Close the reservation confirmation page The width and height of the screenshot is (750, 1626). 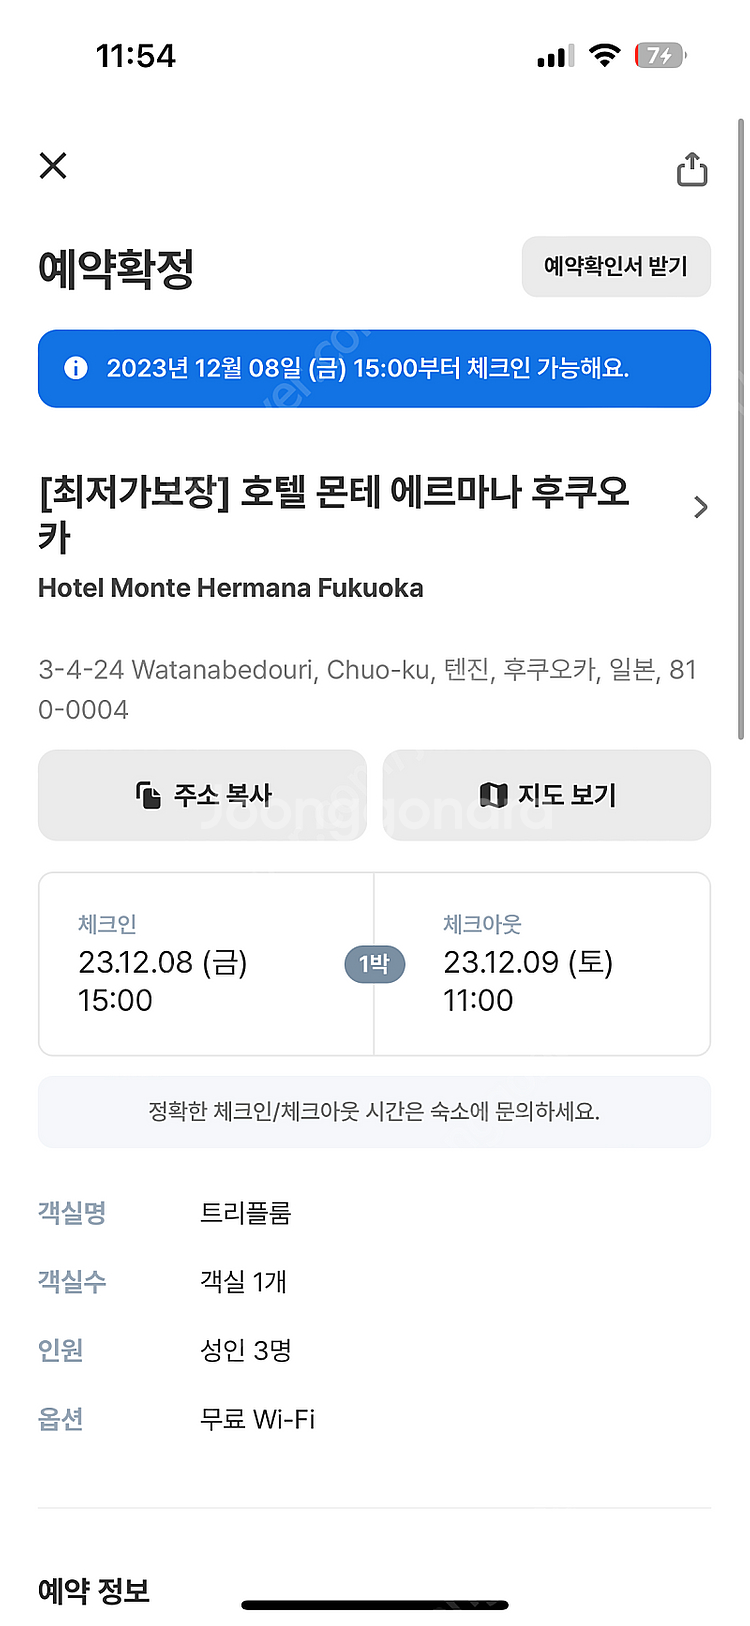pyautogui.click(x=53, y=166)
